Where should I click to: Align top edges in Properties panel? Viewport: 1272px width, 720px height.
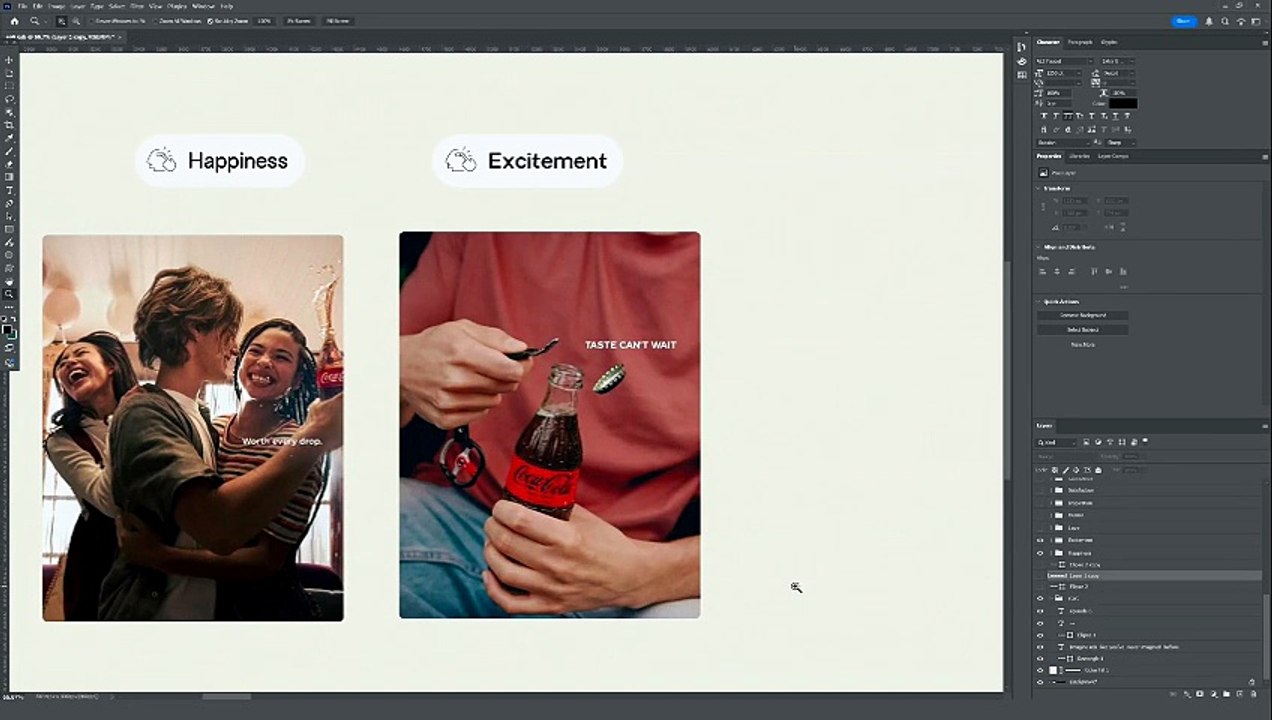[1094, 271]
